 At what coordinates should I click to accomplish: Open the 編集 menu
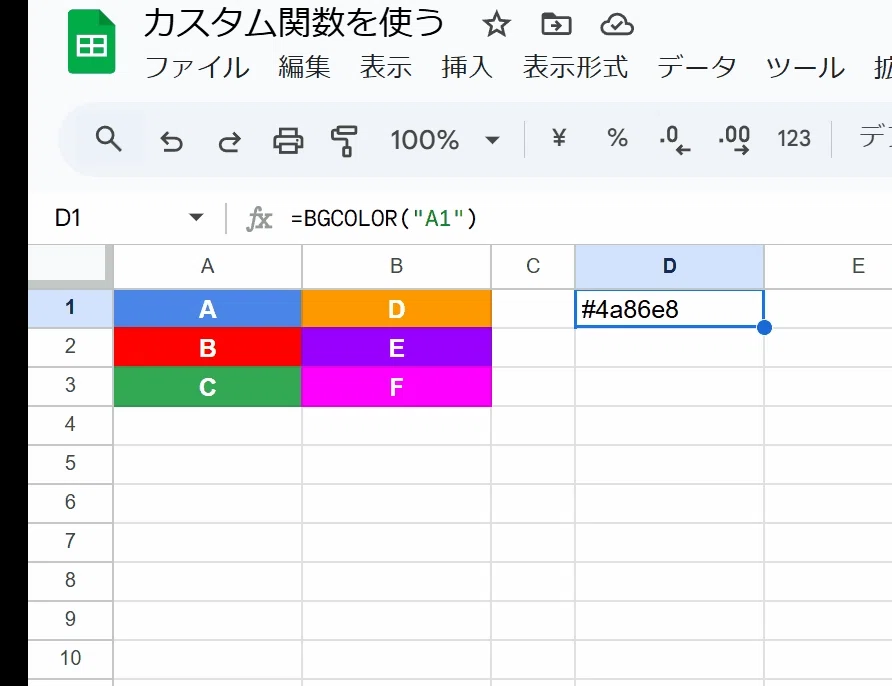pos(304,67)
